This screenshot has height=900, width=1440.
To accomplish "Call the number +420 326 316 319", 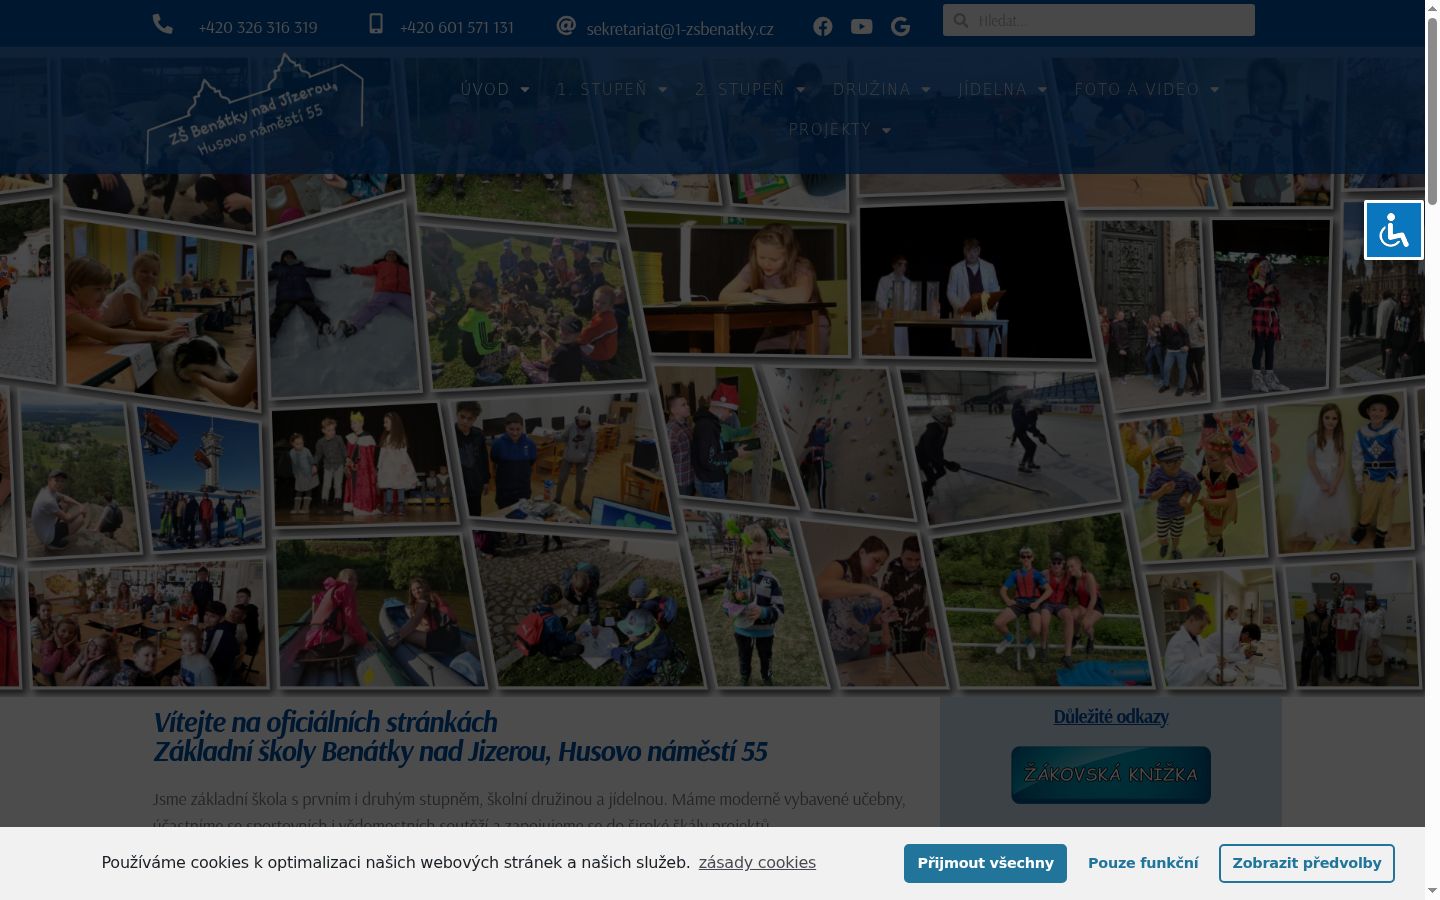I will pos(258,28).
